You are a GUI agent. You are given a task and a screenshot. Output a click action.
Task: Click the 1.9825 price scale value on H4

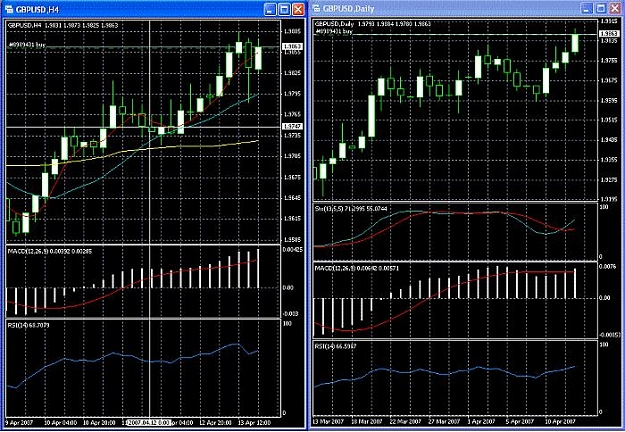292,73
